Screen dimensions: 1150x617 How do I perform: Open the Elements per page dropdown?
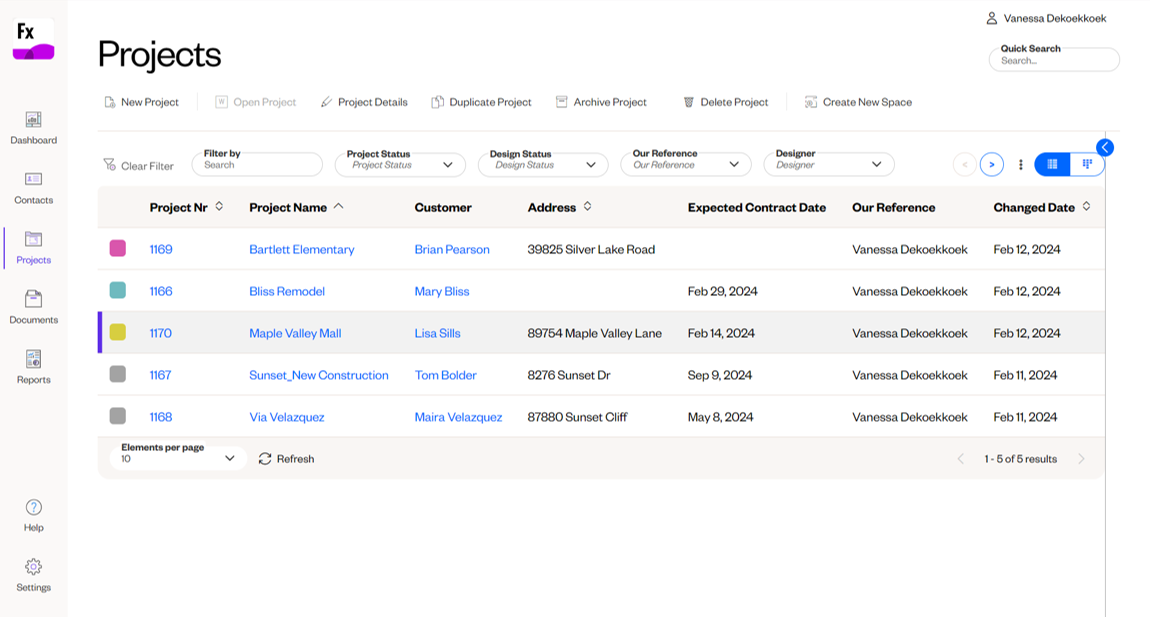point(178,458)
